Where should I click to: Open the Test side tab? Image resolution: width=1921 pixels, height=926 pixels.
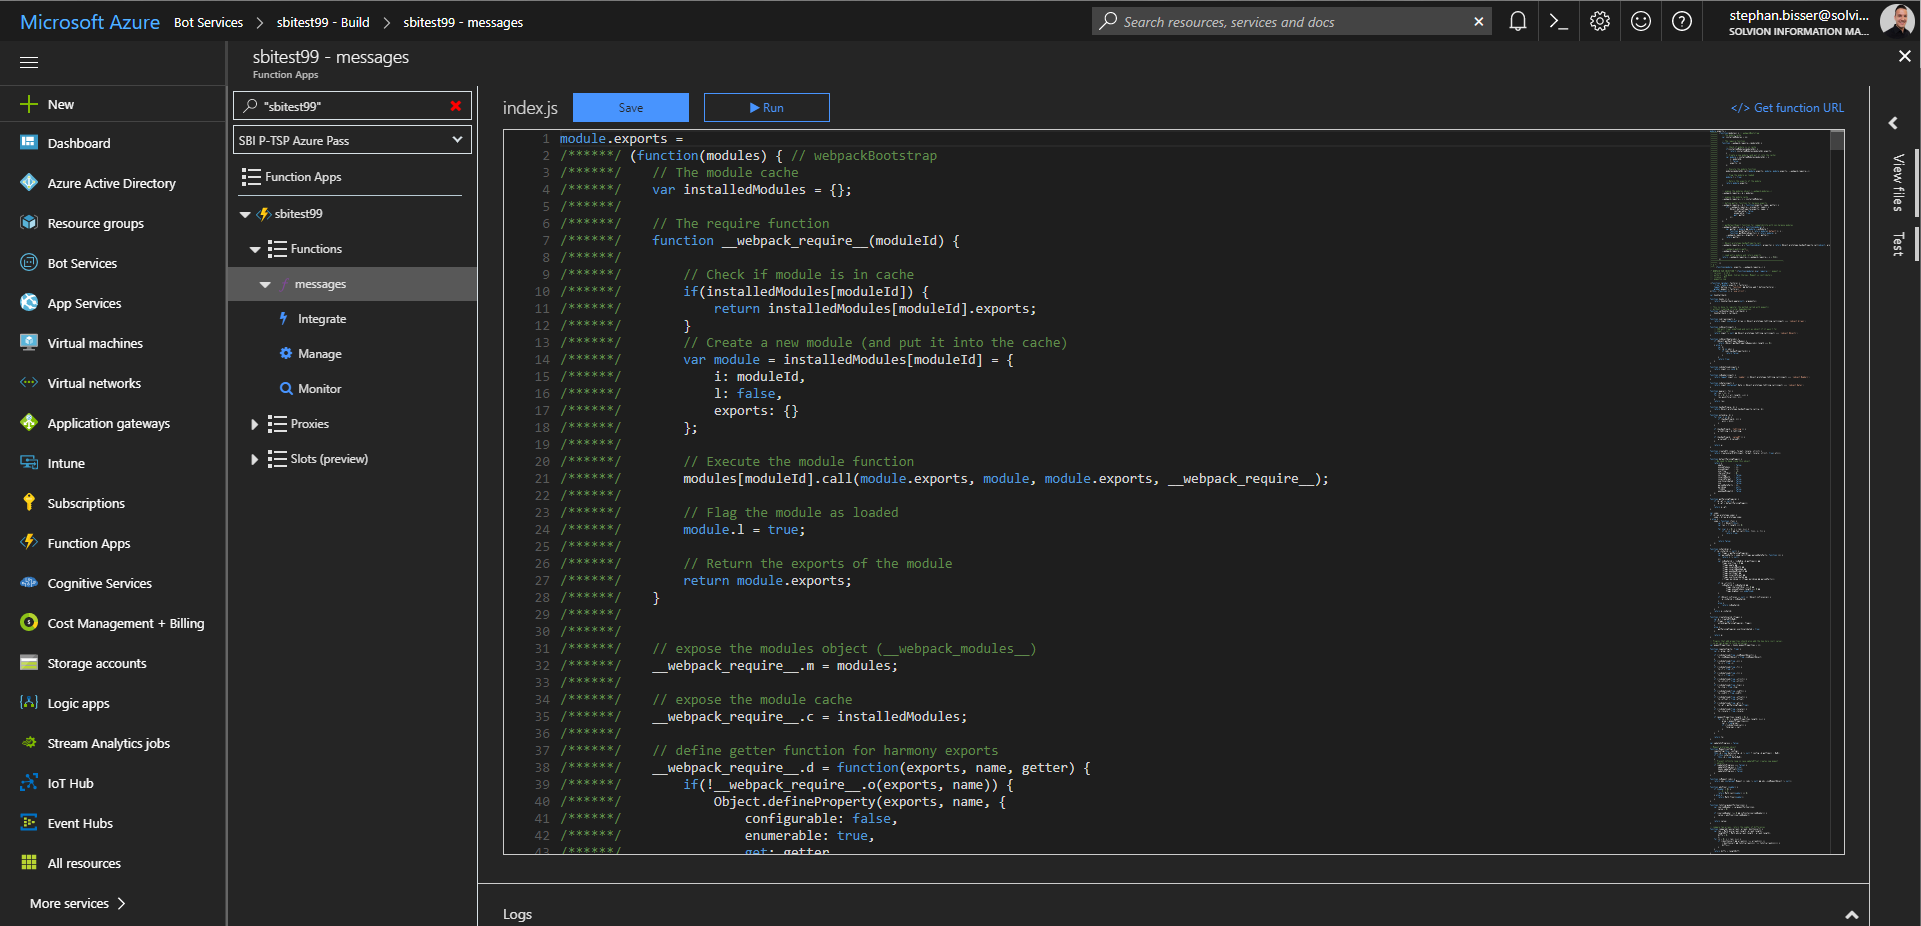tap(1897, 244)
